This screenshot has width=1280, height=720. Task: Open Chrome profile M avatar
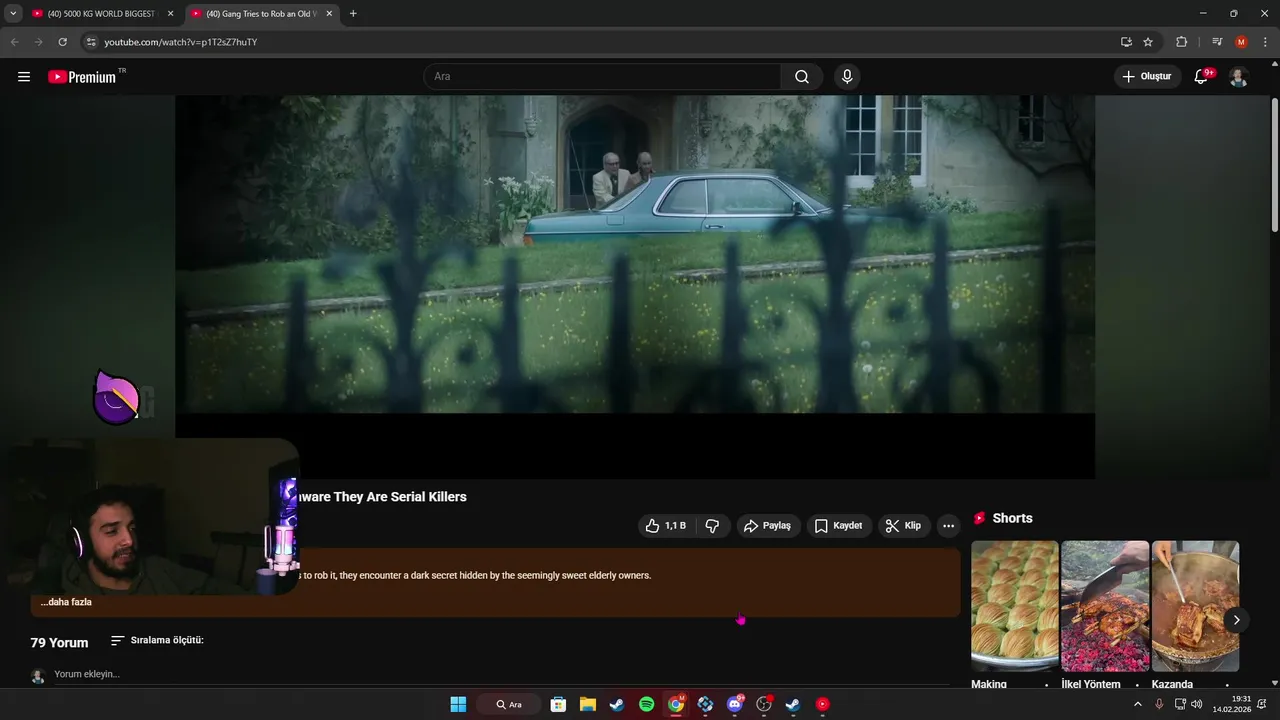click(1241, 42)
